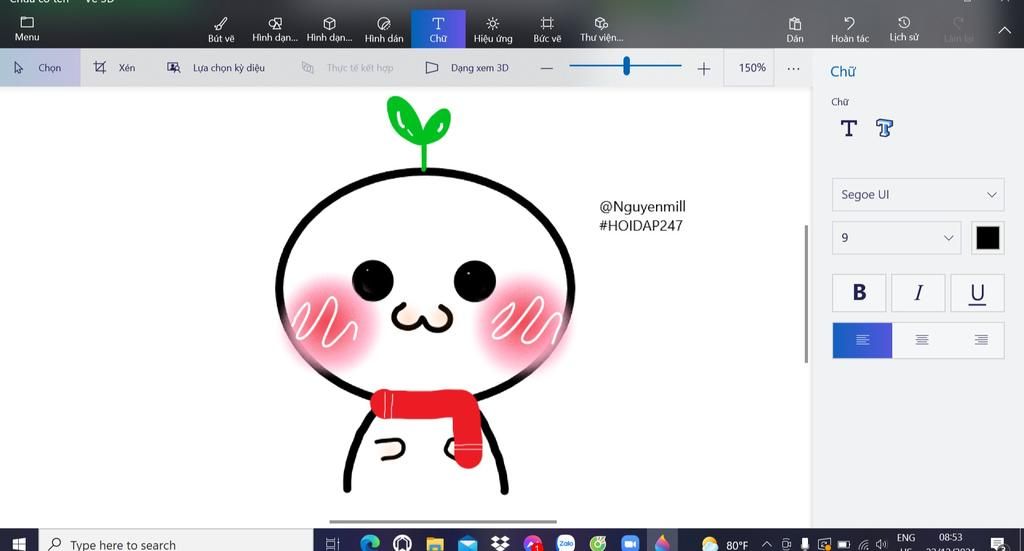Activate the Chọn select tool
Screen dimensions: 1024x551
coord(39,67)
